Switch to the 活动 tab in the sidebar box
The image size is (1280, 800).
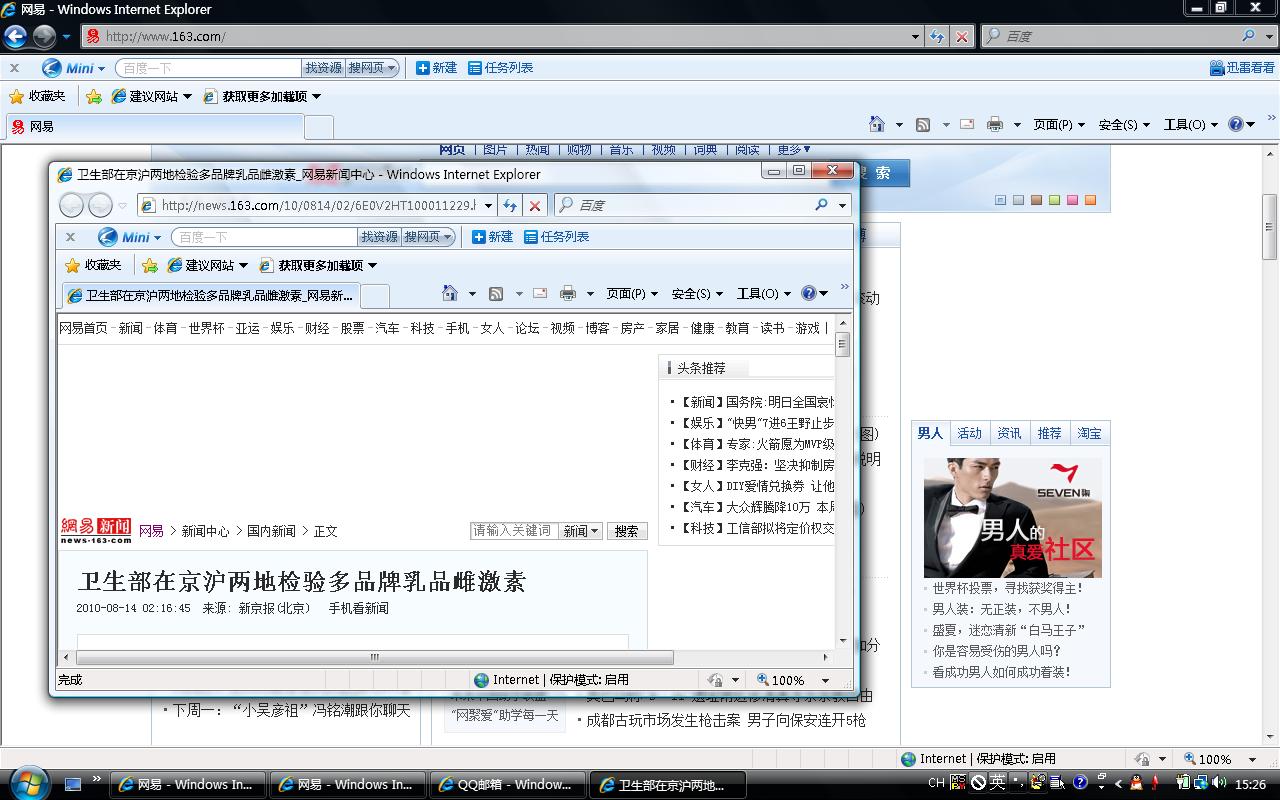pos(970,433)
